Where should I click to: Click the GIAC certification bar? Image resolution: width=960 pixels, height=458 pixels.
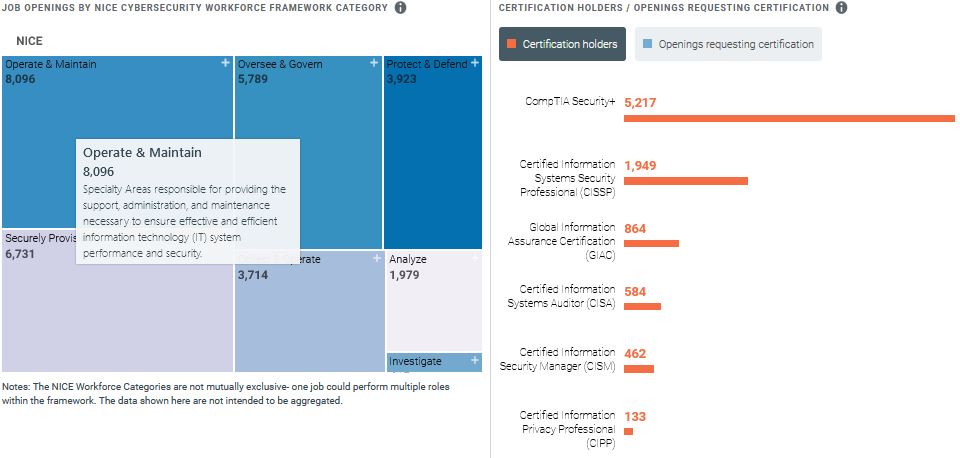pos(651,243)
